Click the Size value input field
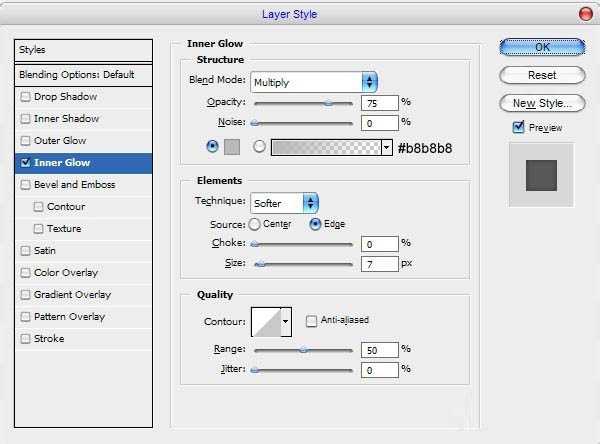Viewport: 600px width, 444px height. point(380,263)
